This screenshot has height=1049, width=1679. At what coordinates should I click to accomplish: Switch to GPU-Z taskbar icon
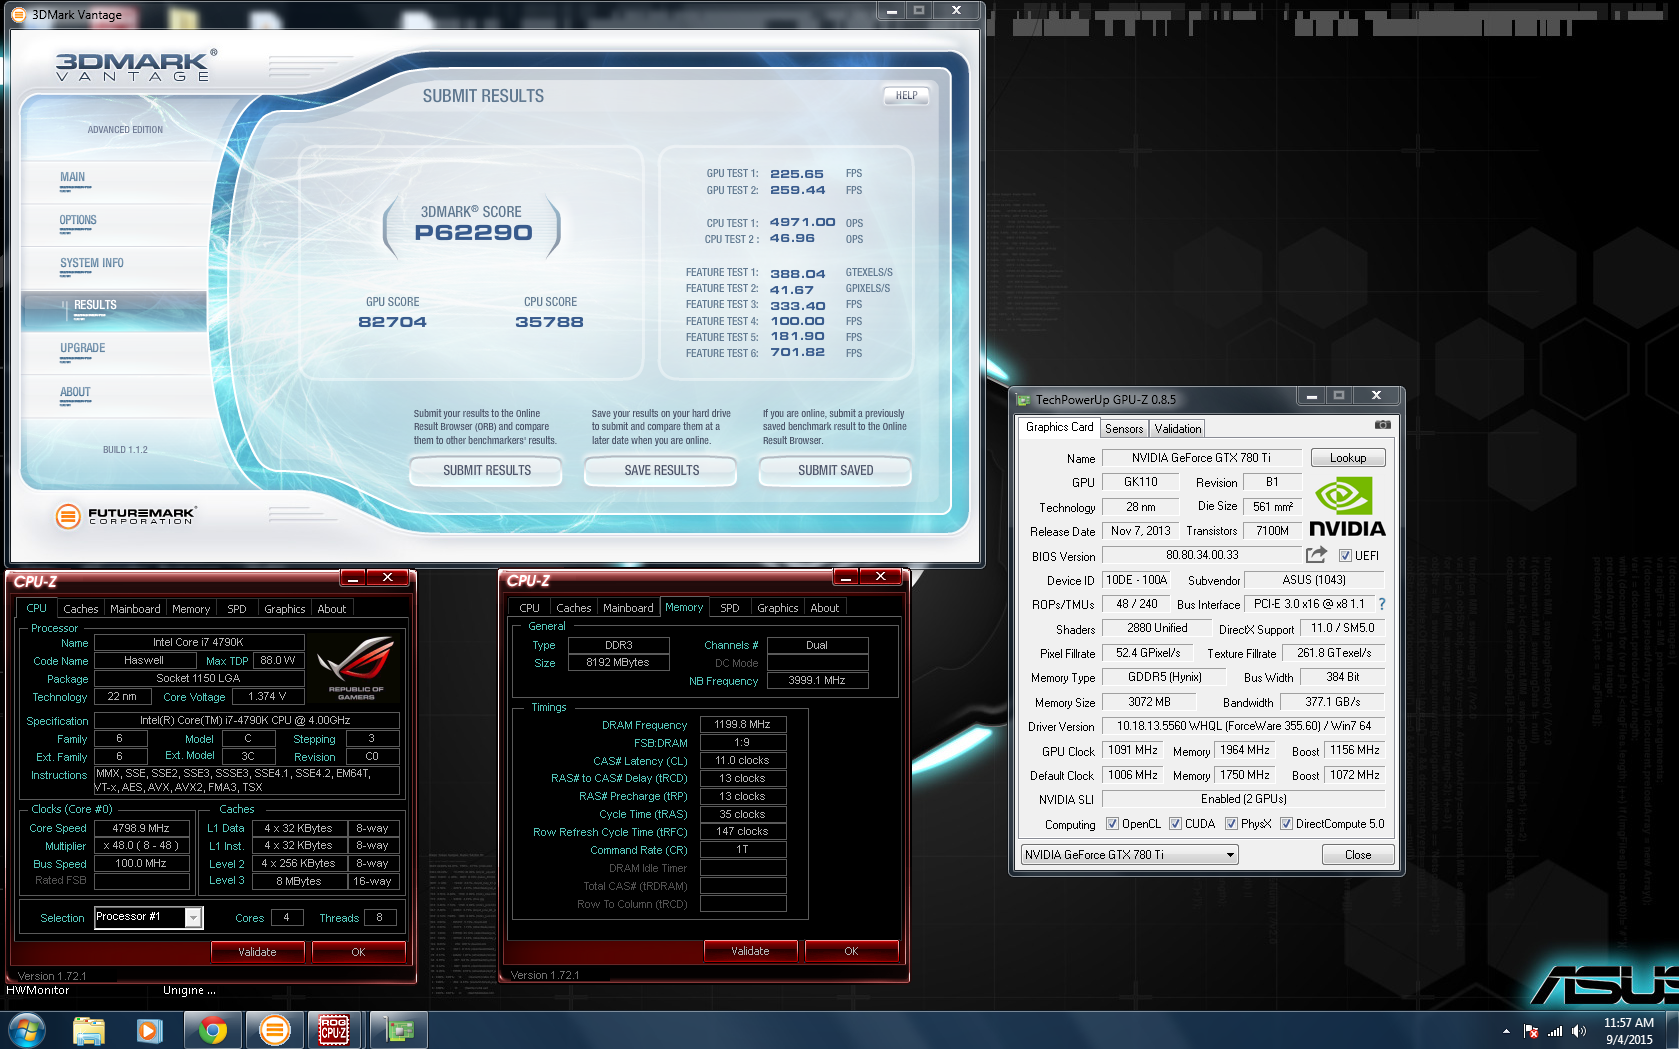(398, 1030)
